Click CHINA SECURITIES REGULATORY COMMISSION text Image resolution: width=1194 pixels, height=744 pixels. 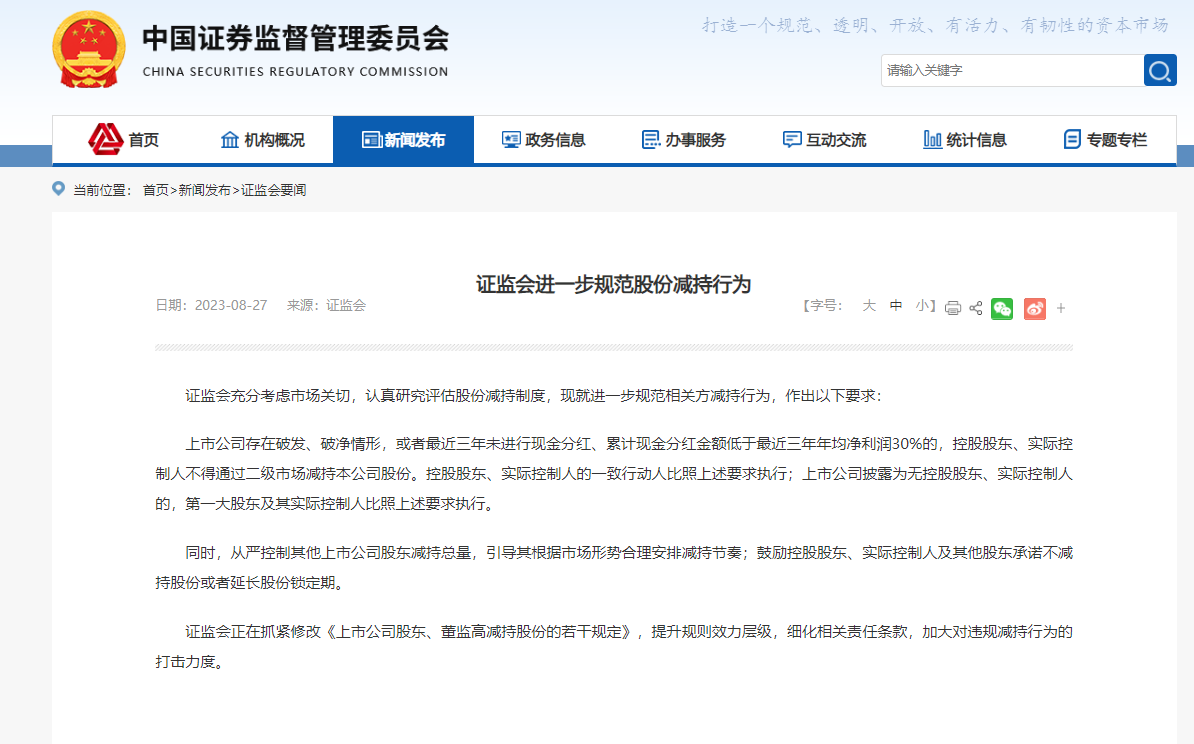(295, 72)
